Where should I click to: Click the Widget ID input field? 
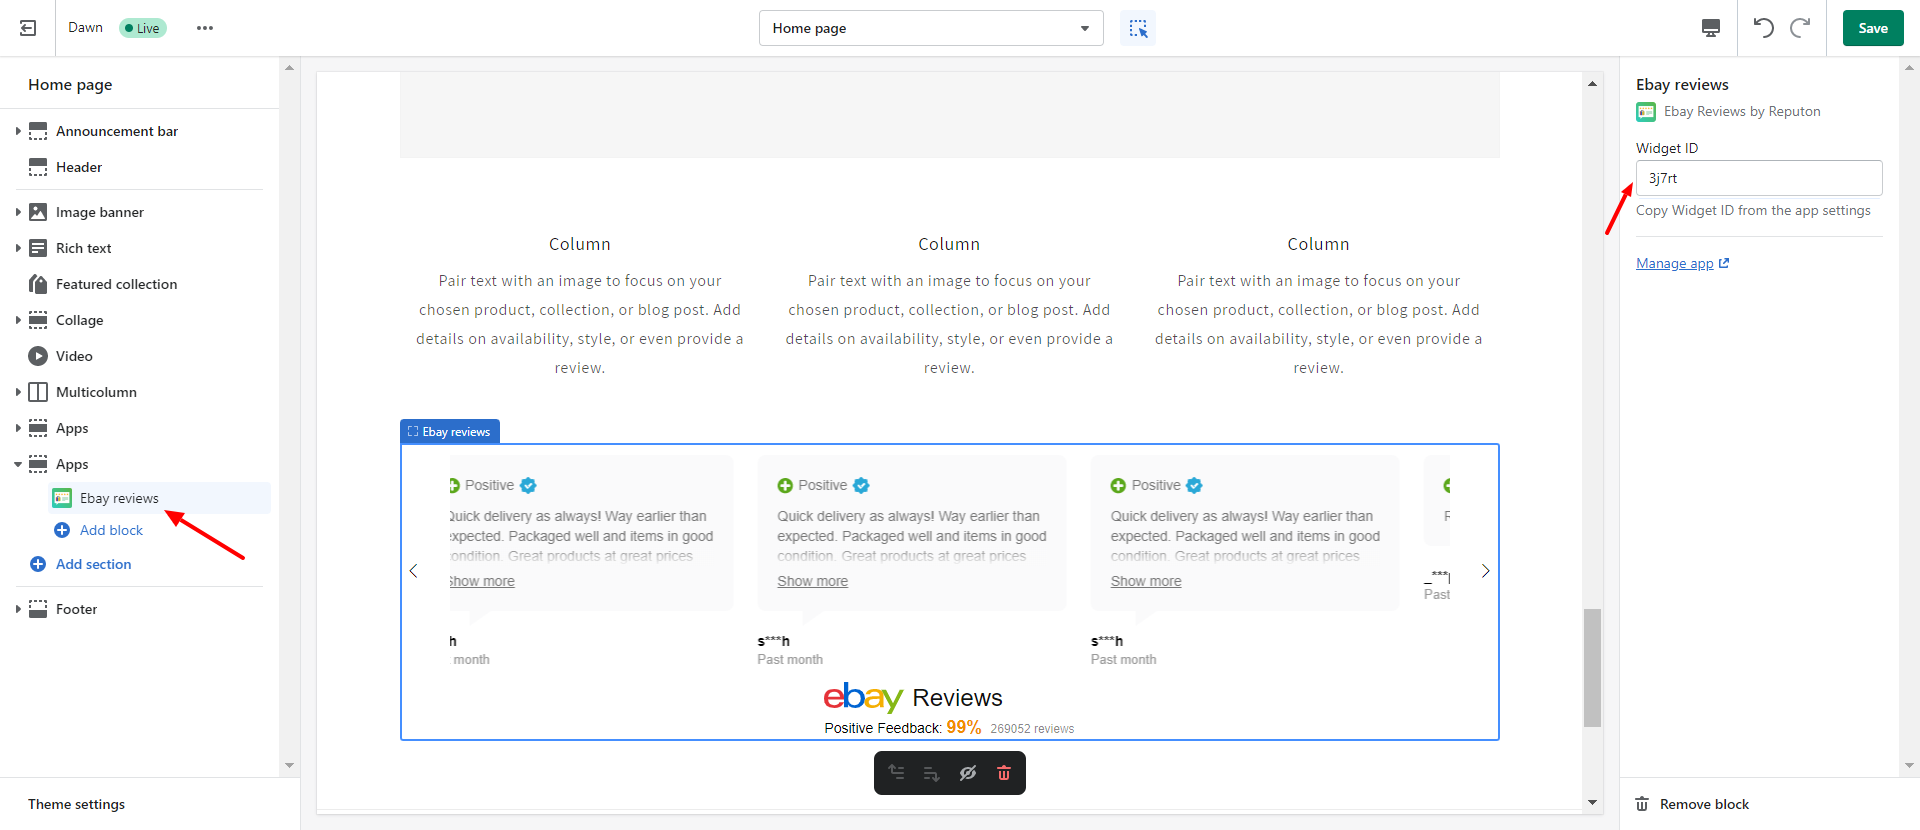(x=1759, y=178)
